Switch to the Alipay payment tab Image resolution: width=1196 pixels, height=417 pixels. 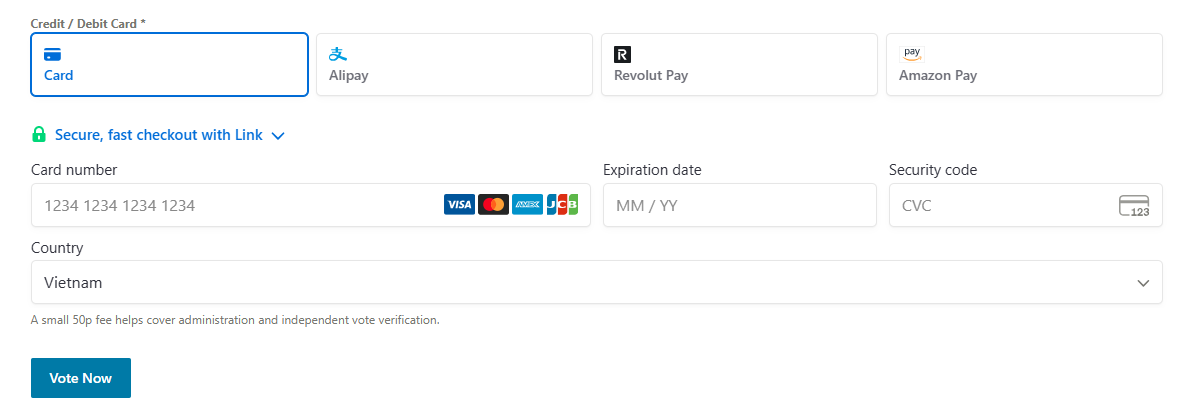point(454,65)
